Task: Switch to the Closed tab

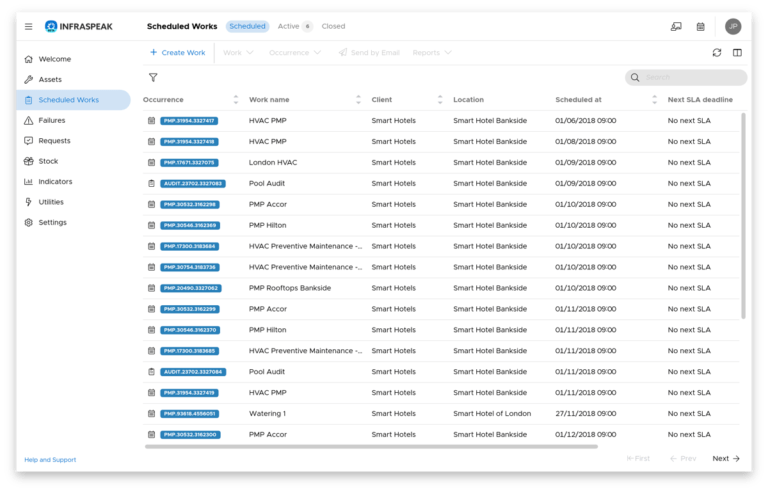Action: coord(333,26)
